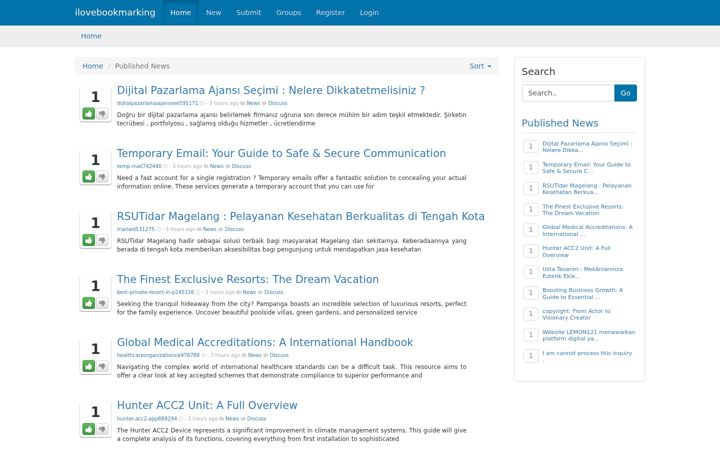Upvote the Dijital Pazarlama Ajansı Seçimi post
The image size is (720, 450).
(89, 113)
